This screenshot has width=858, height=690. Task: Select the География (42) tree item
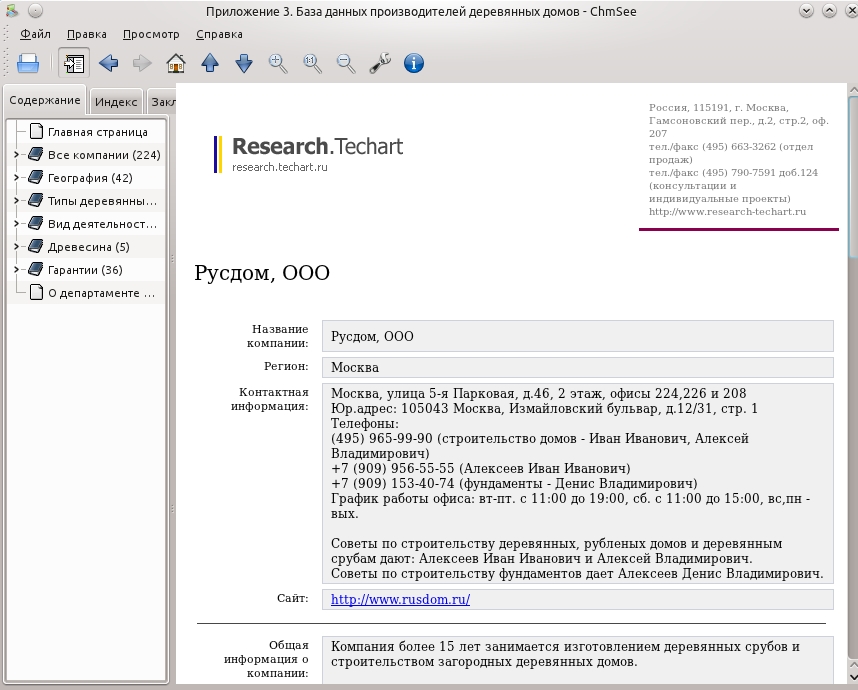pos(90,178)
